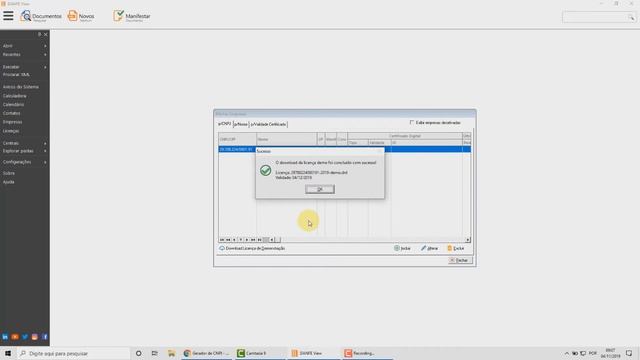Open Documentos search in the toolbar

[41, 16]
